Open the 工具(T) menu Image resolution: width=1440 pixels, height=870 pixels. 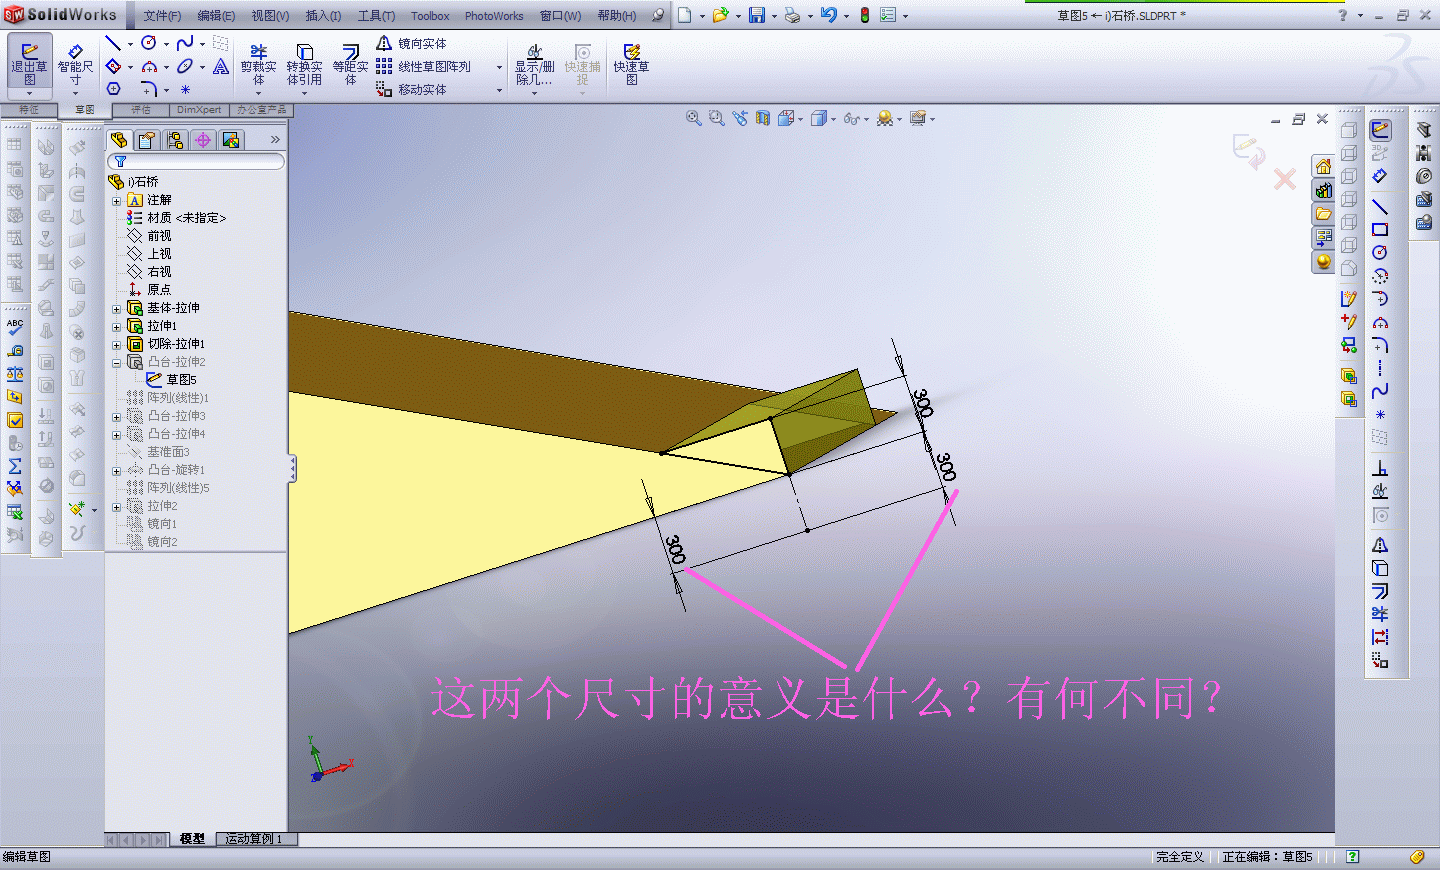pyautogui.click(x=376, y=16)
